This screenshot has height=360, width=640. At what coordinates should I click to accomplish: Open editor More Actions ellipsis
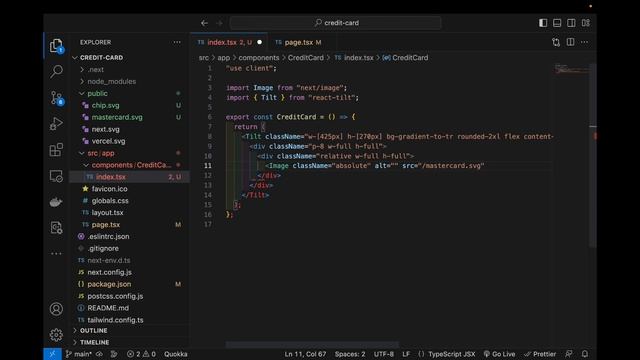pyautogui.click(x=584, y=42)
